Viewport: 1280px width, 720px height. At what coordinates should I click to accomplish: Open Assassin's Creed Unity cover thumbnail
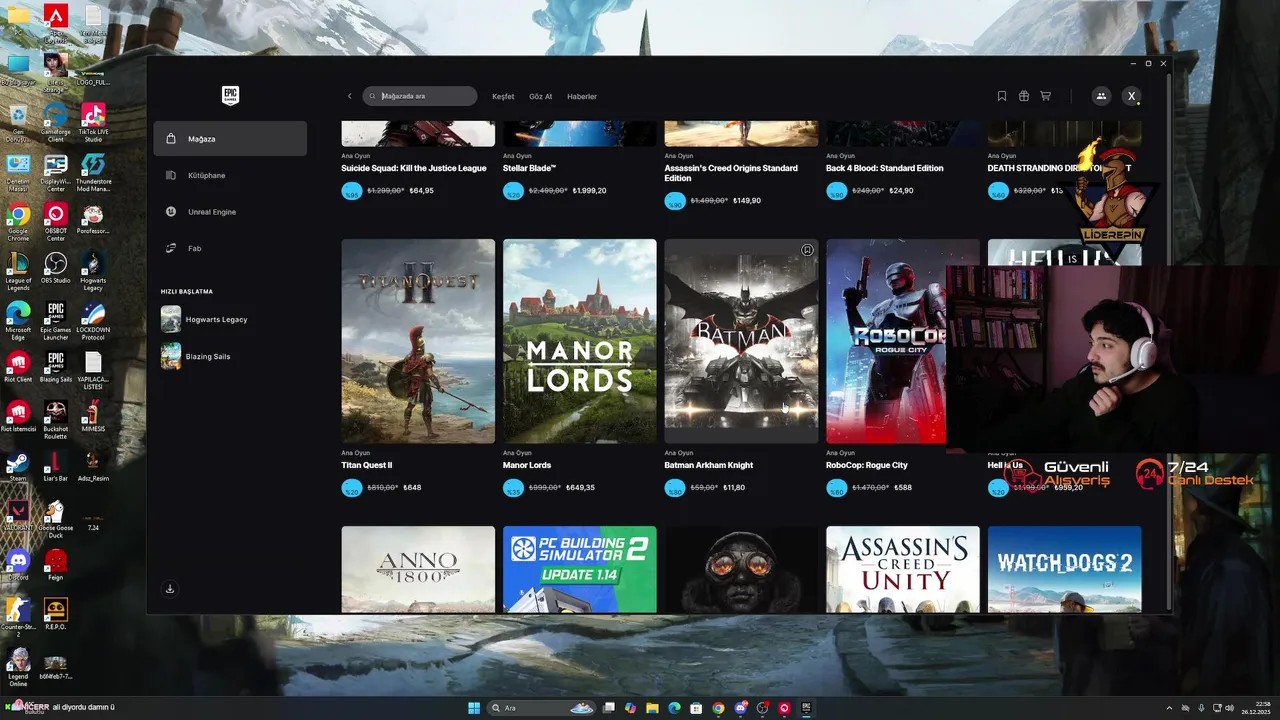903,569
